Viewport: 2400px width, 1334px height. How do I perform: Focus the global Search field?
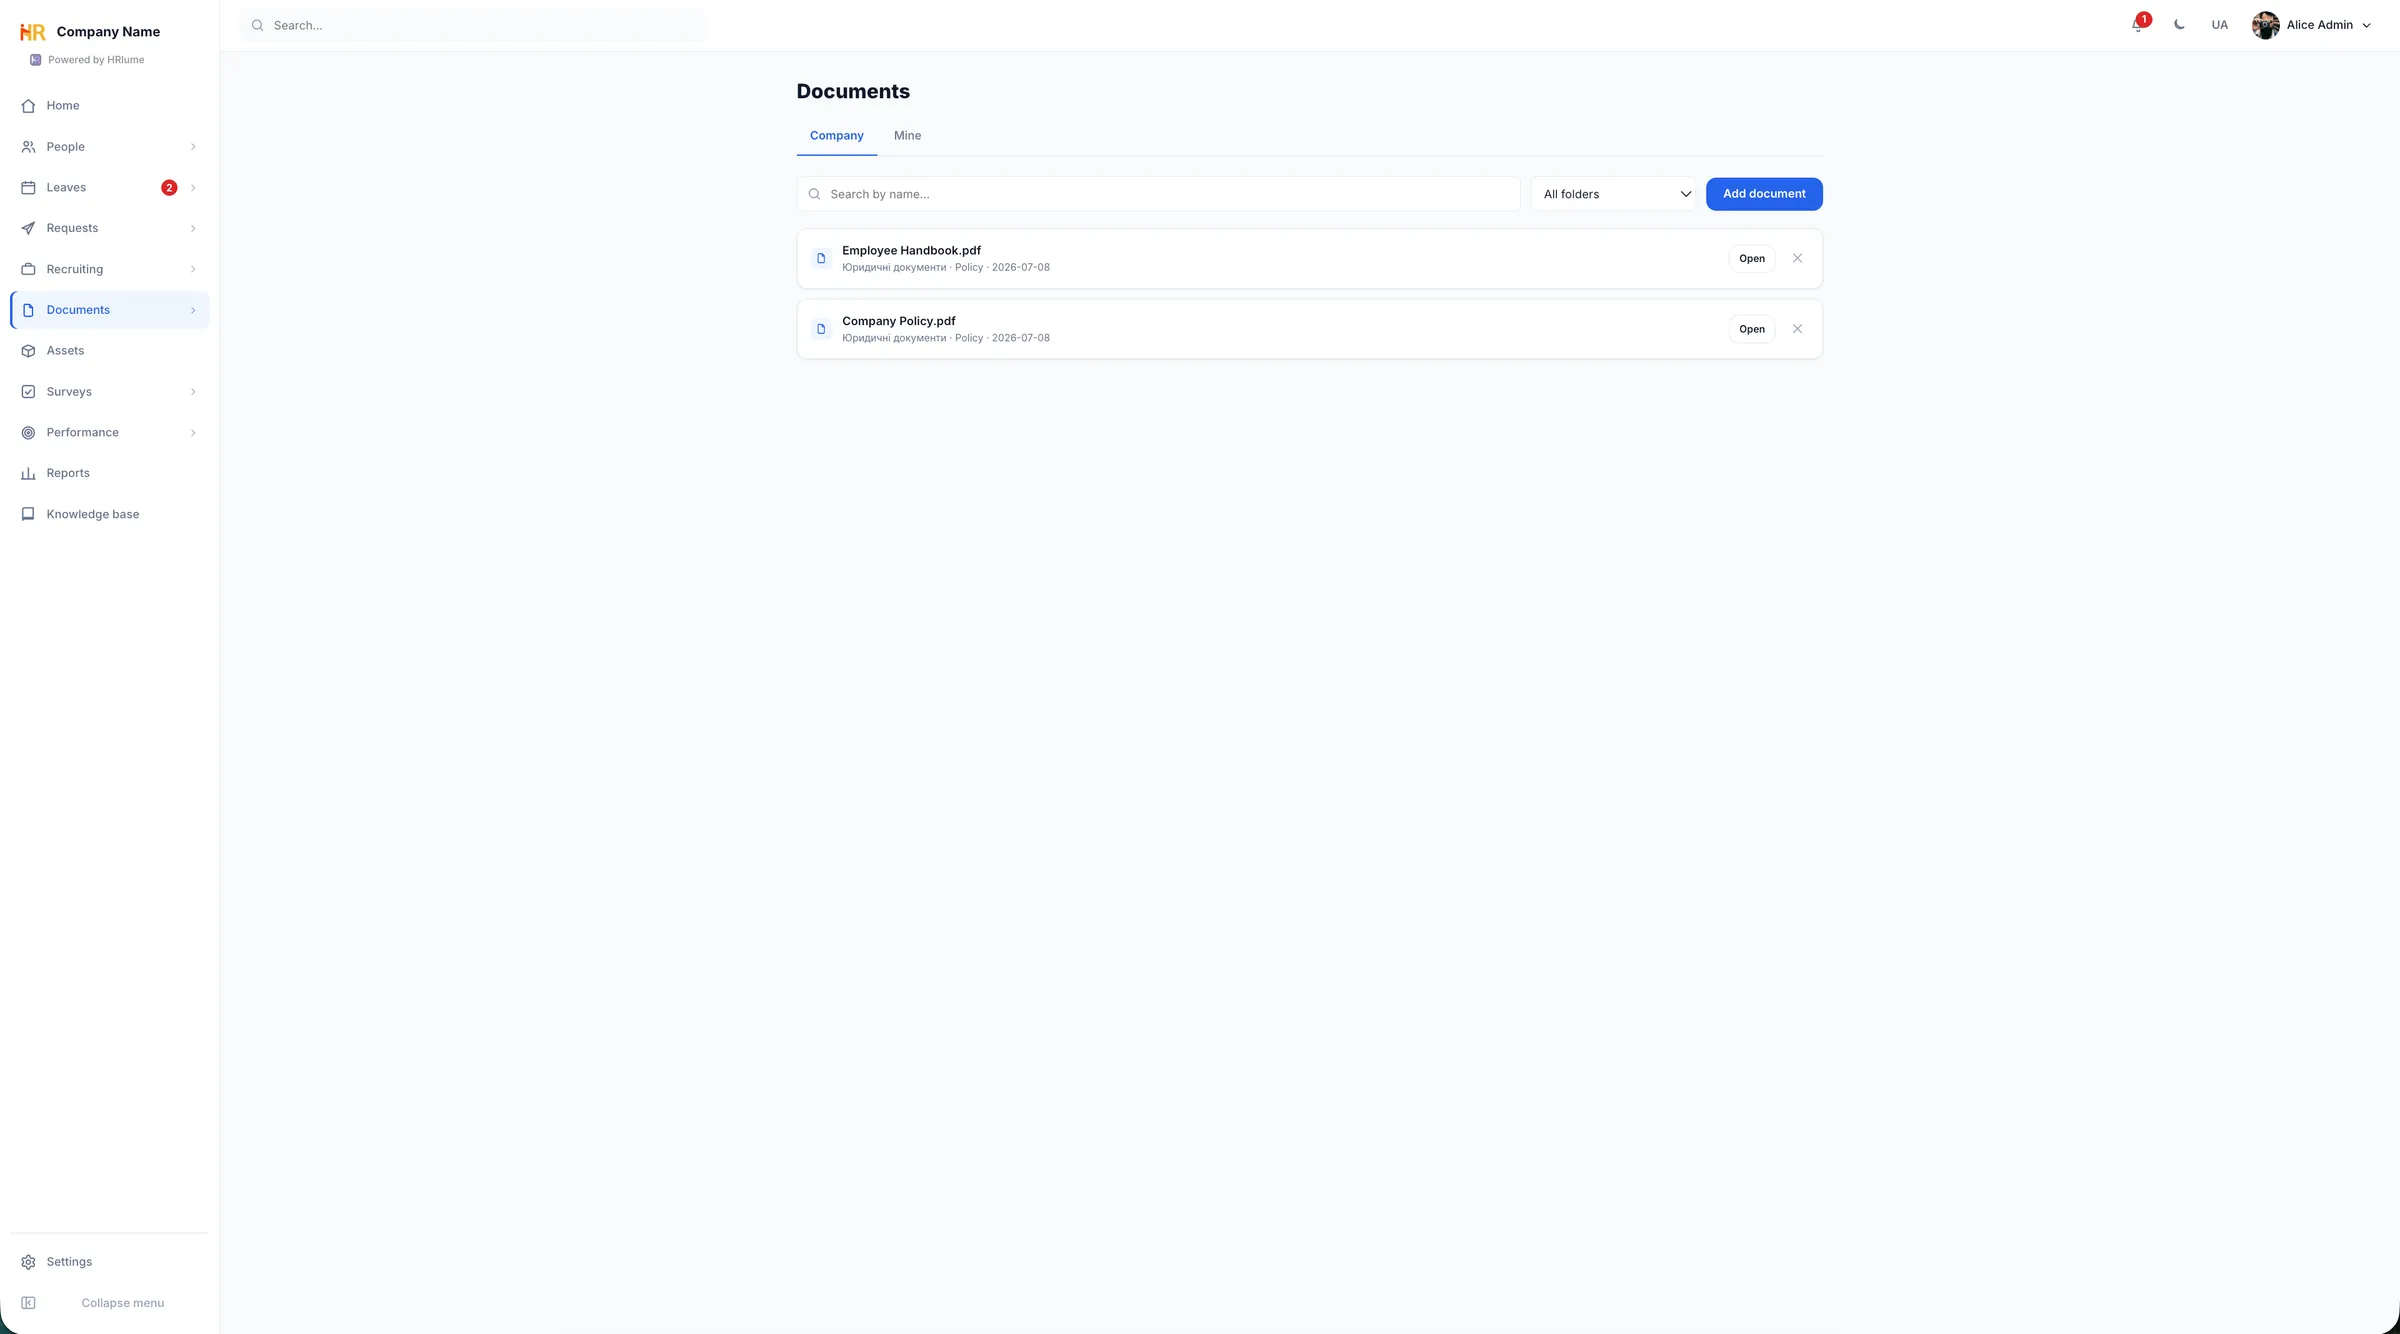473,25
